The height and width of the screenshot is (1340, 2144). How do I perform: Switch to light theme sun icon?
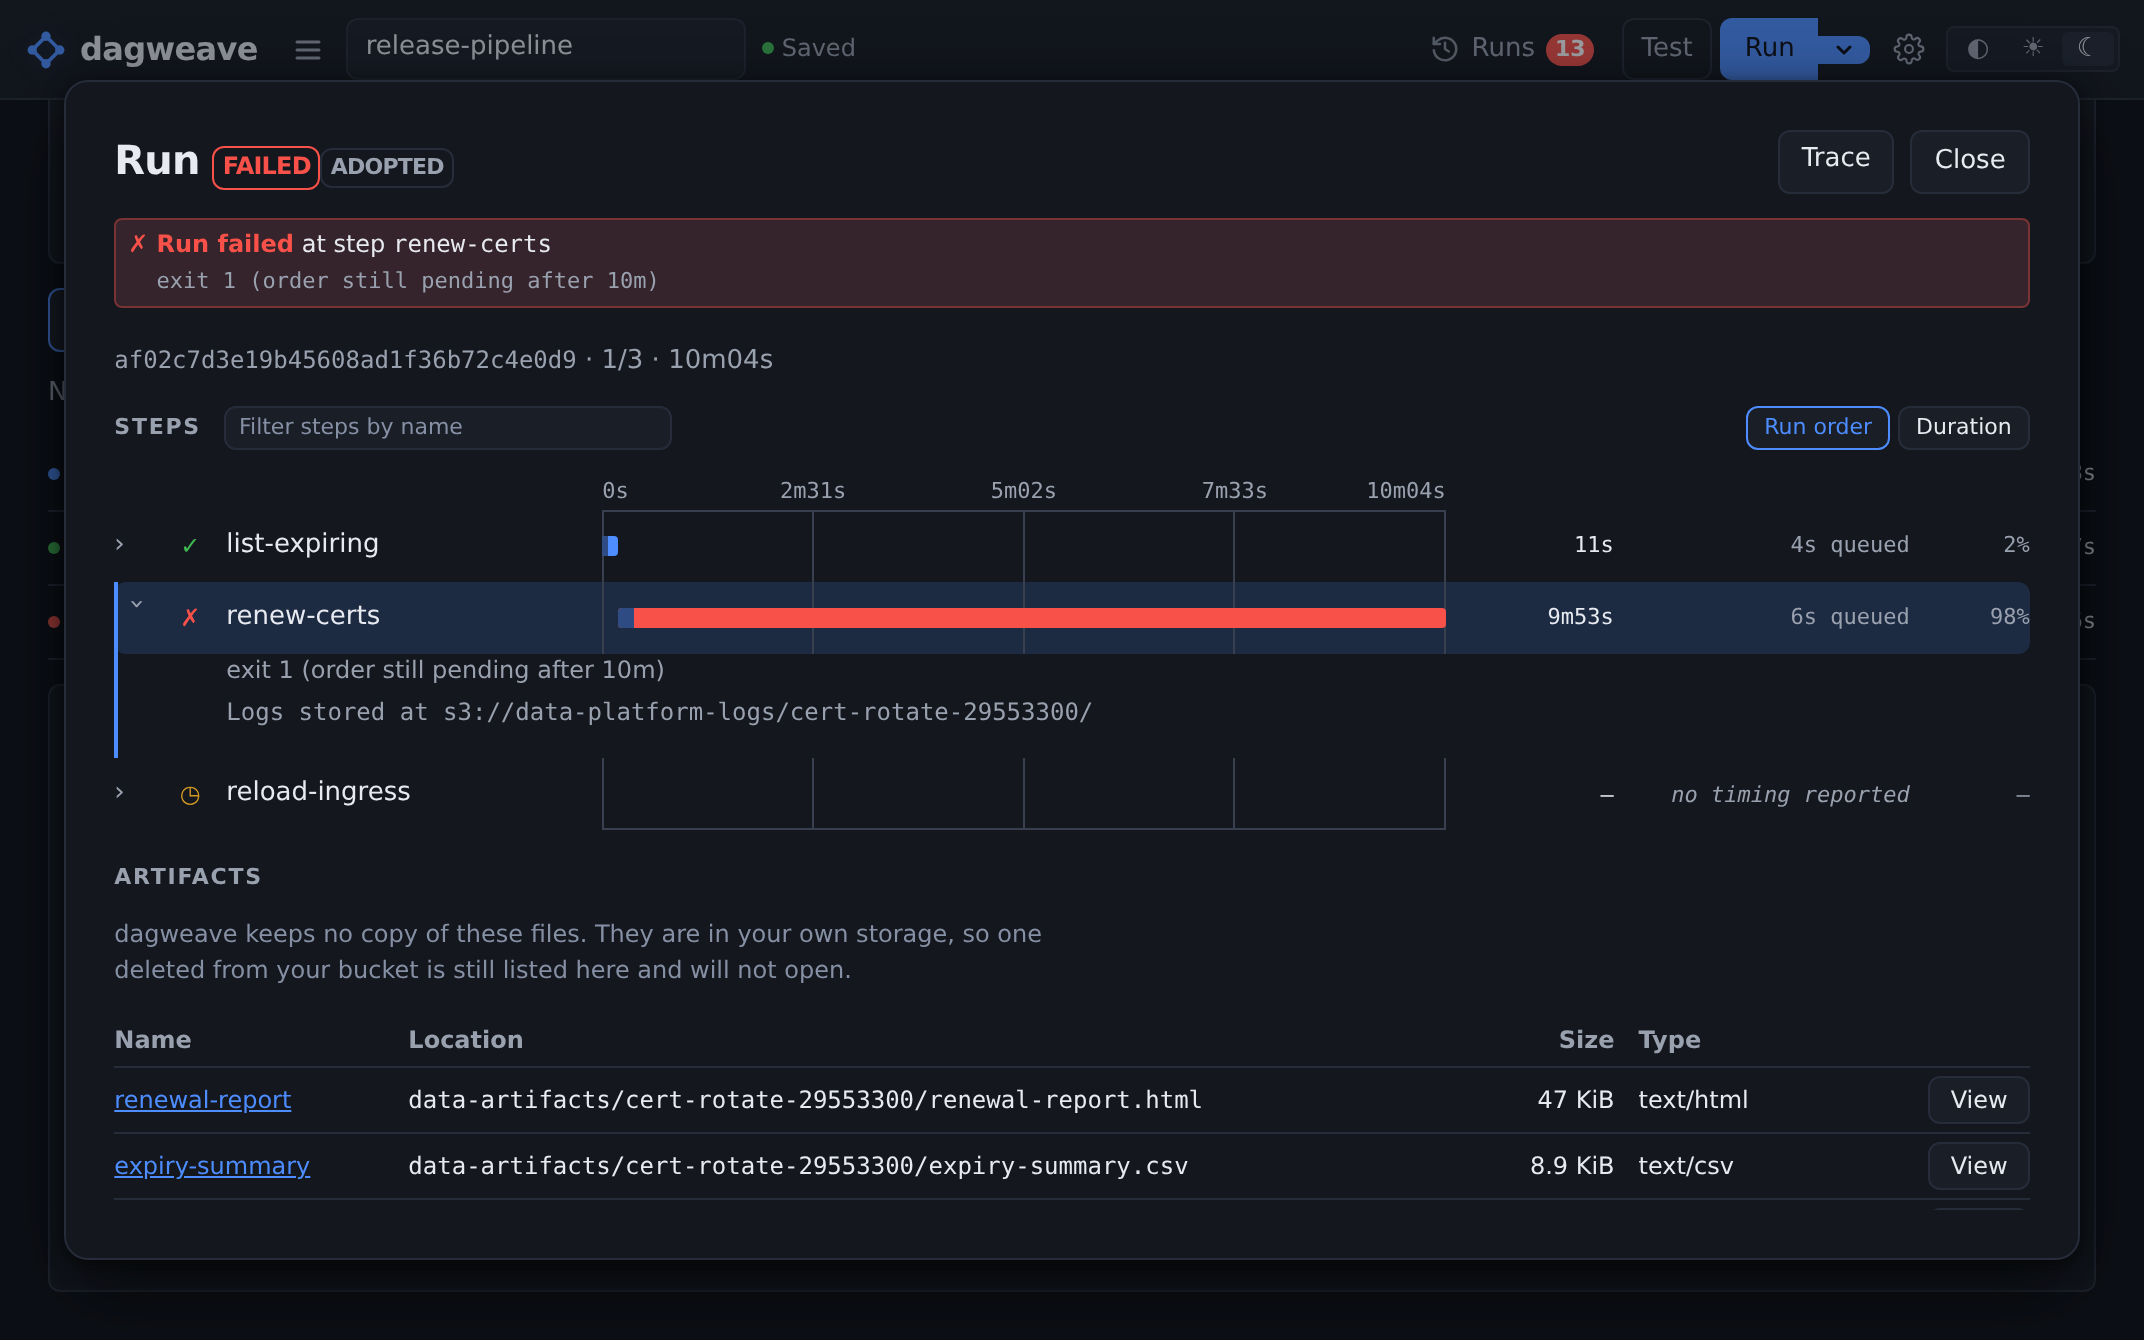pyautogui.click(x=2032, y=48)
